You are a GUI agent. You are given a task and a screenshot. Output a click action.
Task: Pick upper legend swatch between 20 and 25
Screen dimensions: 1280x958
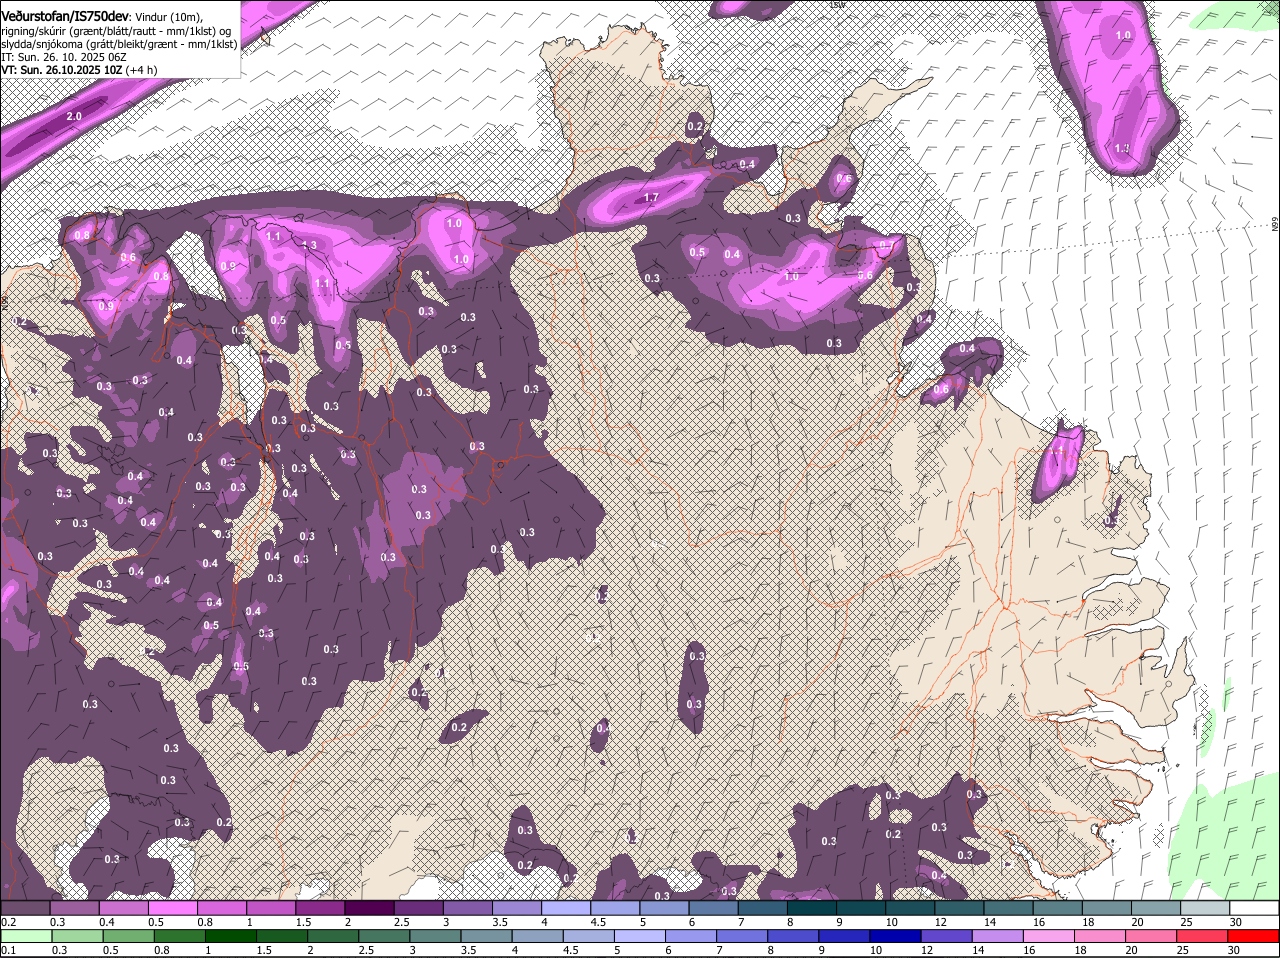1156,908
